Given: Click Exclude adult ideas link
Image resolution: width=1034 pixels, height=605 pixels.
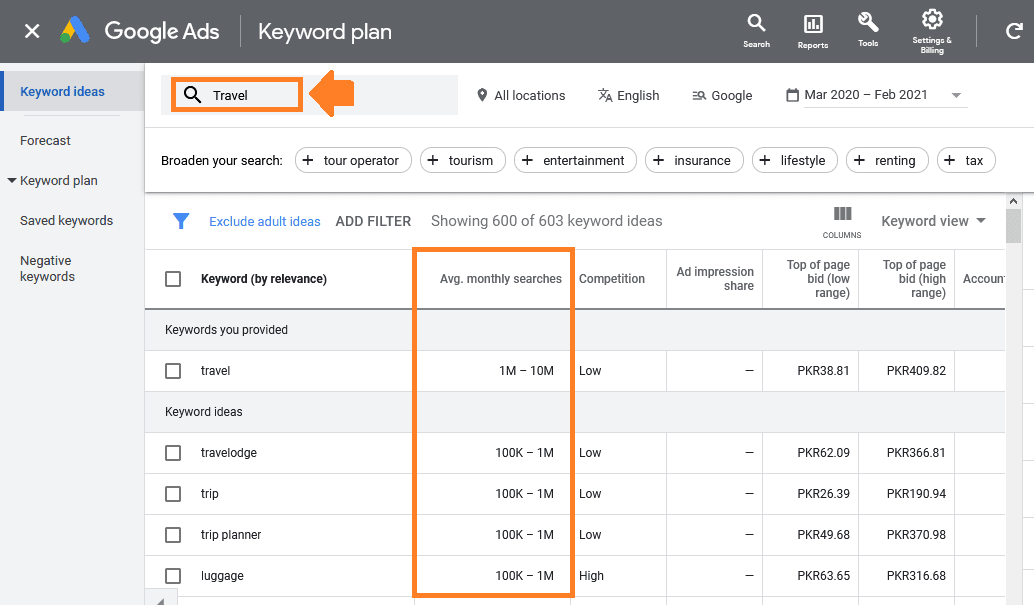Looking at the screenshot, I should click(x=264, y=221).
